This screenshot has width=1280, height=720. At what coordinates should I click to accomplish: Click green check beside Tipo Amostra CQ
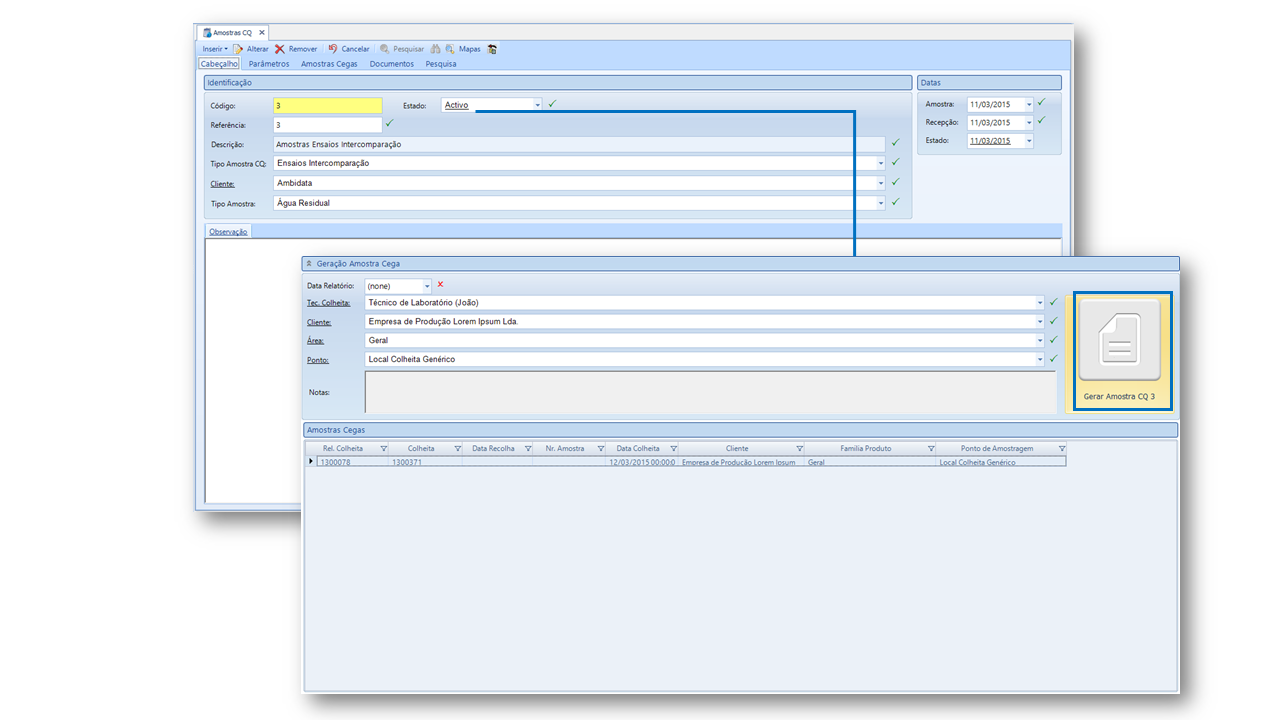pos(895,161)
